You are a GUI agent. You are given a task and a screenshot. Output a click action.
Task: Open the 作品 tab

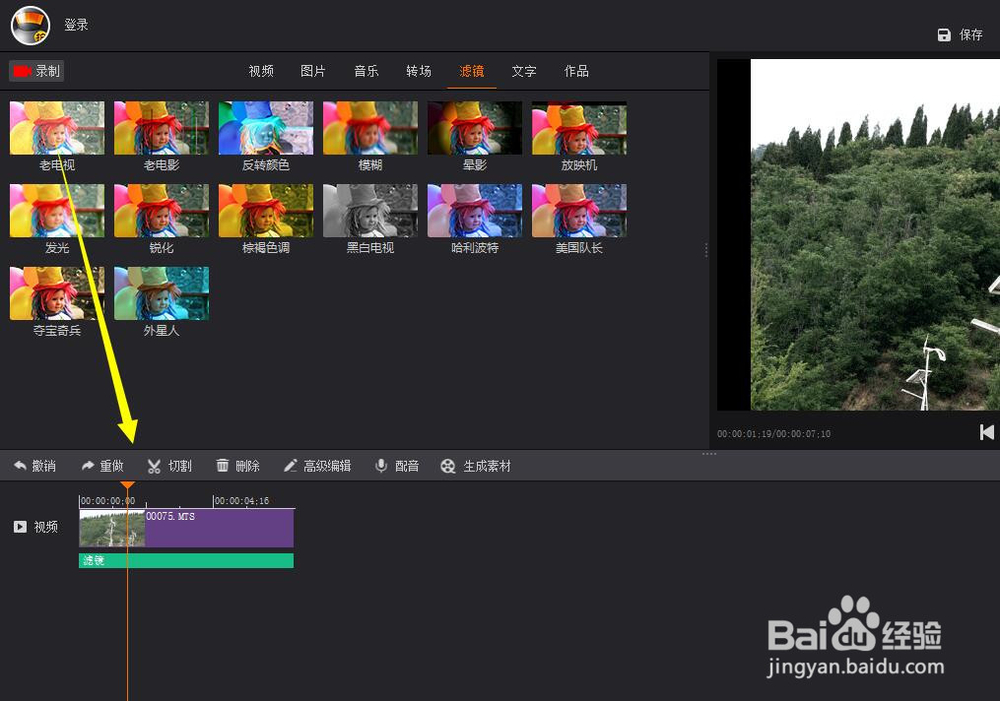pos(576,71)
